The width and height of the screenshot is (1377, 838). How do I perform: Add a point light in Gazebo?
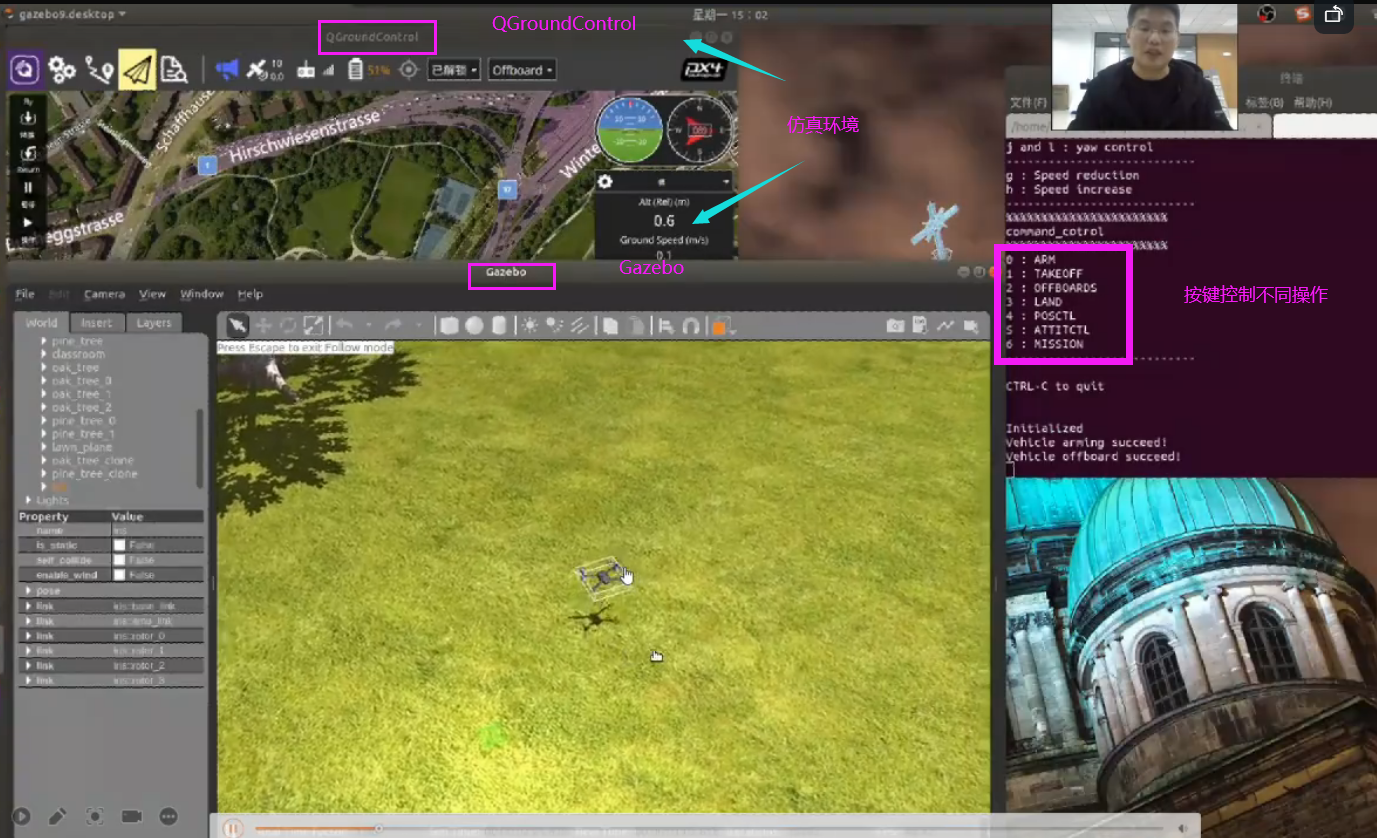point(529,325)
